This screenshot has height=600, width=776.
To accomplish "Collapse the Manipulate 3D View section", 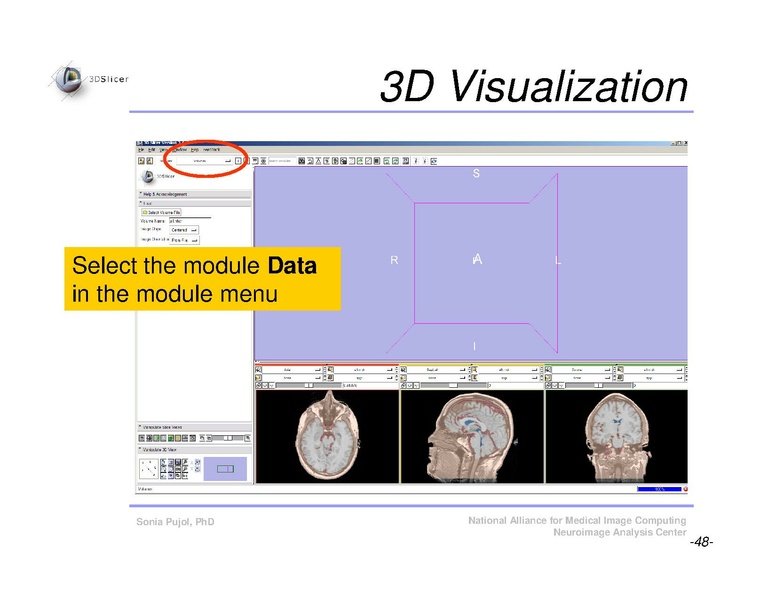I will [194, 450].
